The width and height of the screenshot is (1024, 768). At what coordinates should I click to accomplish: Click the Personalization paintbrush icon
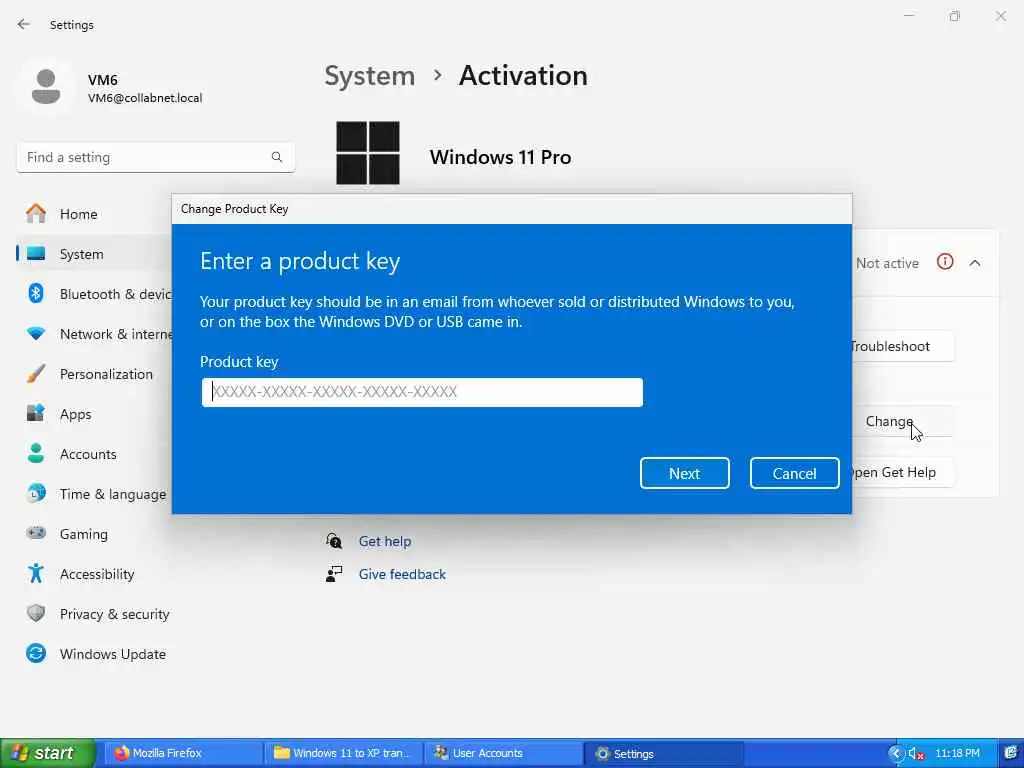[x=36, y=374]
